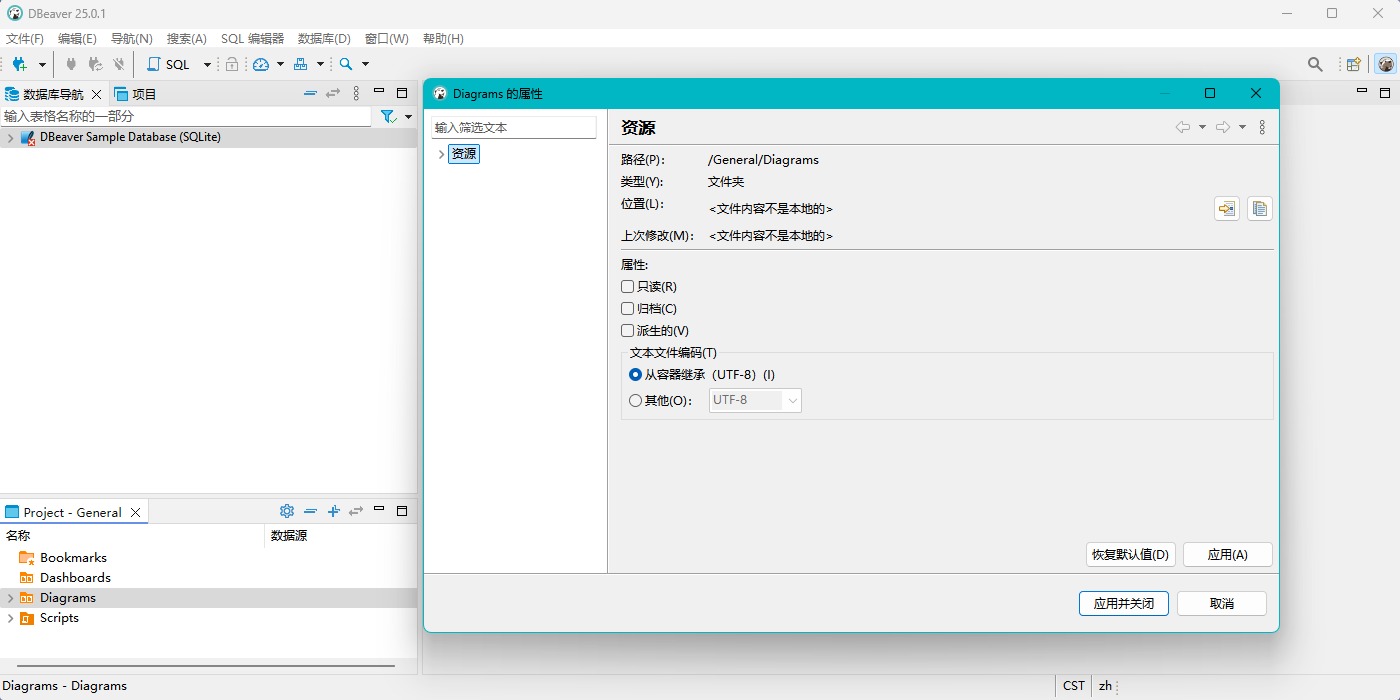Click the 输入筛选文本 filter field
1400x700 pixels.
513,128
